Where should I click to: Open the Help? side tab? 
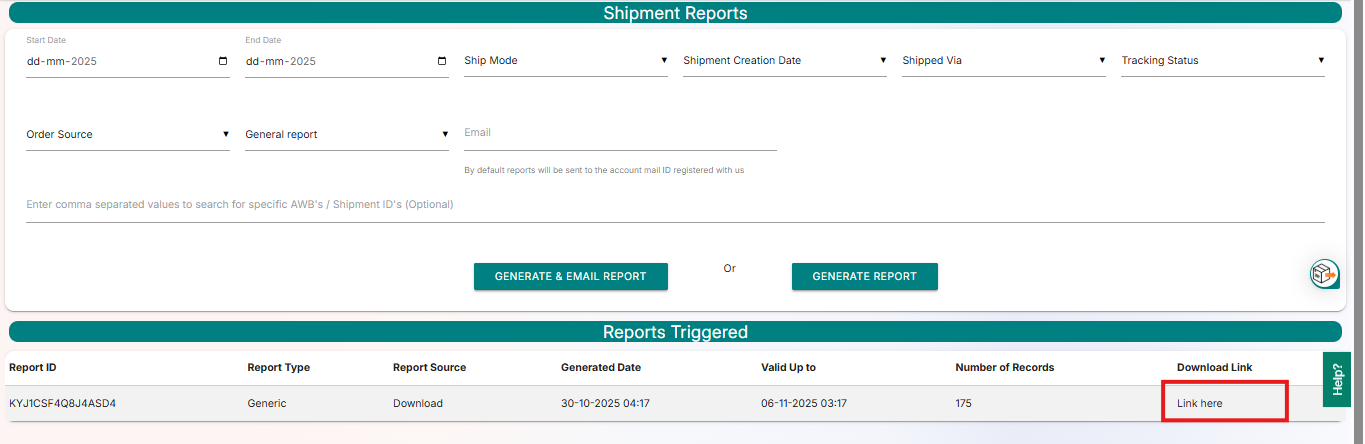pos(1337,380)
